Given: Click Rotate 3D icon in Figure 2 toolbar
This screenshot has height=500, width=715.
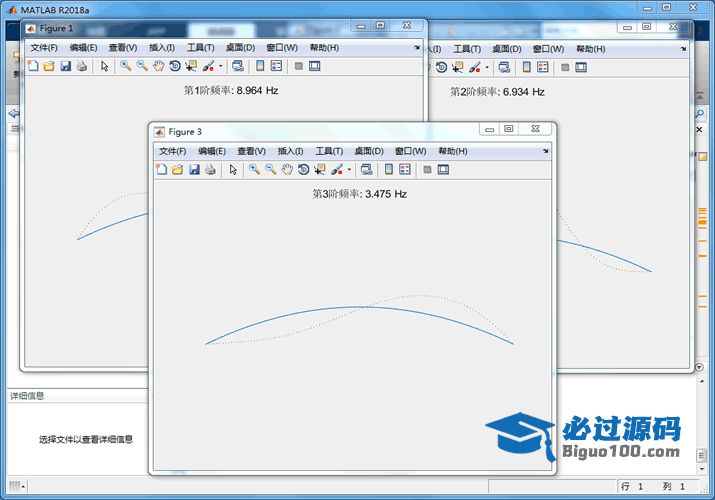Looking at the screenshot, I should click(x=441, y=67).
